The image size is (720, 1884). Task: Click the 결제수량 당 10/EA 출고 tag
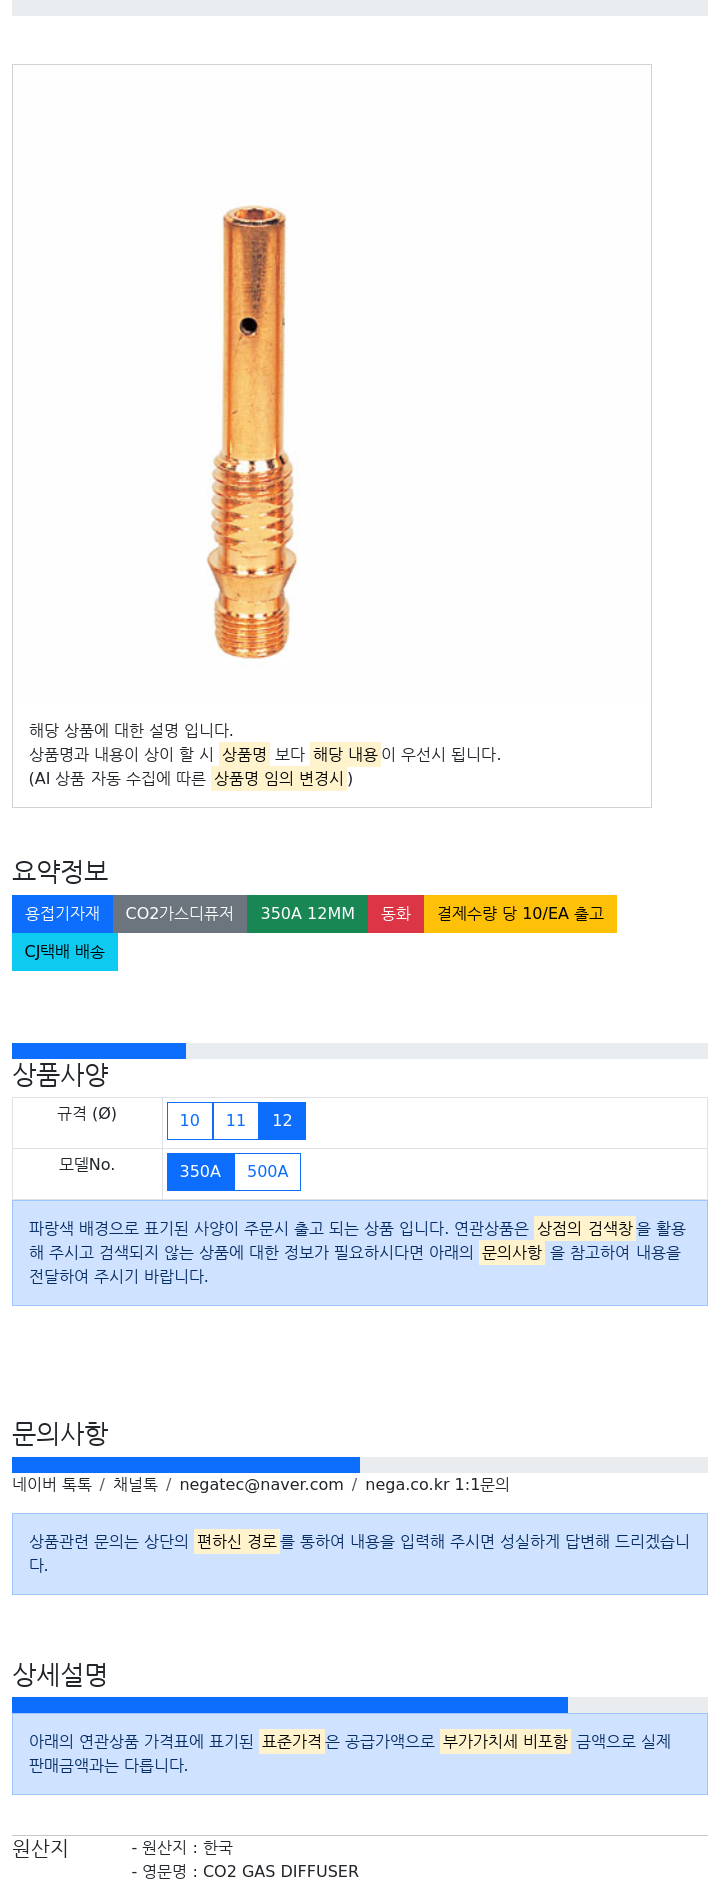520,914
